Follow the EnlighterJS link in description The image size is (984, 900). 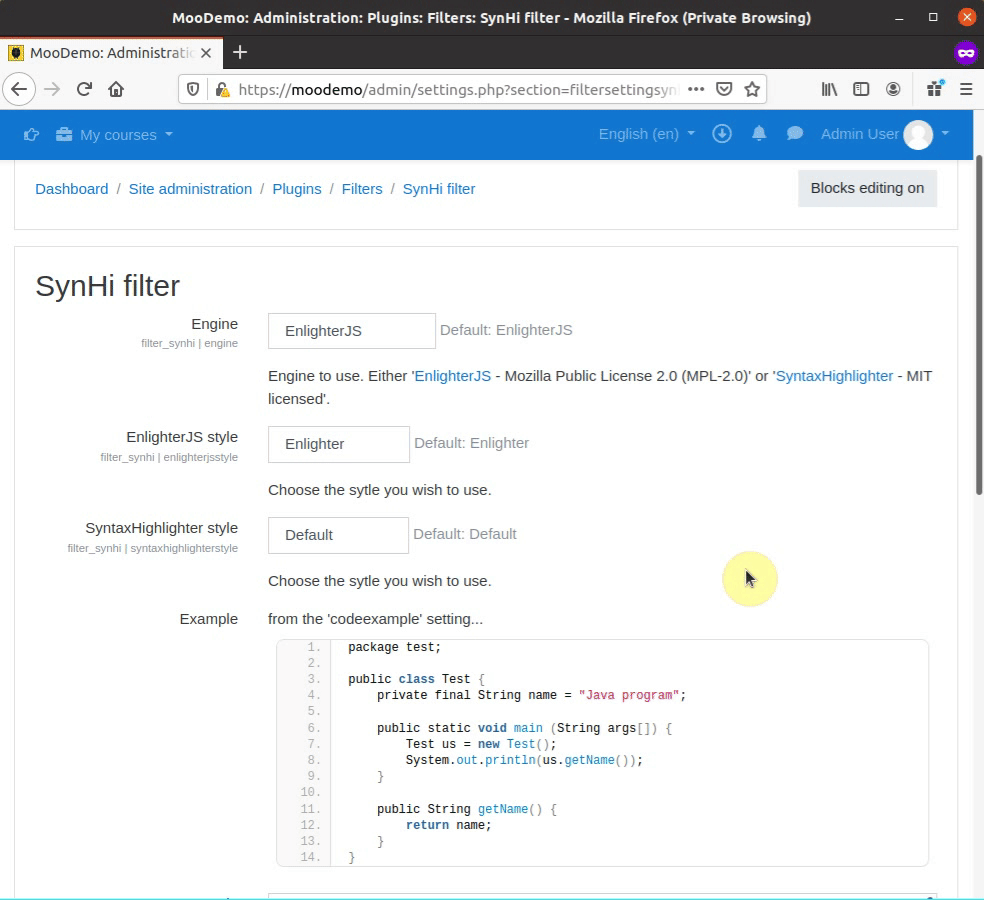(x=452, y=376)
